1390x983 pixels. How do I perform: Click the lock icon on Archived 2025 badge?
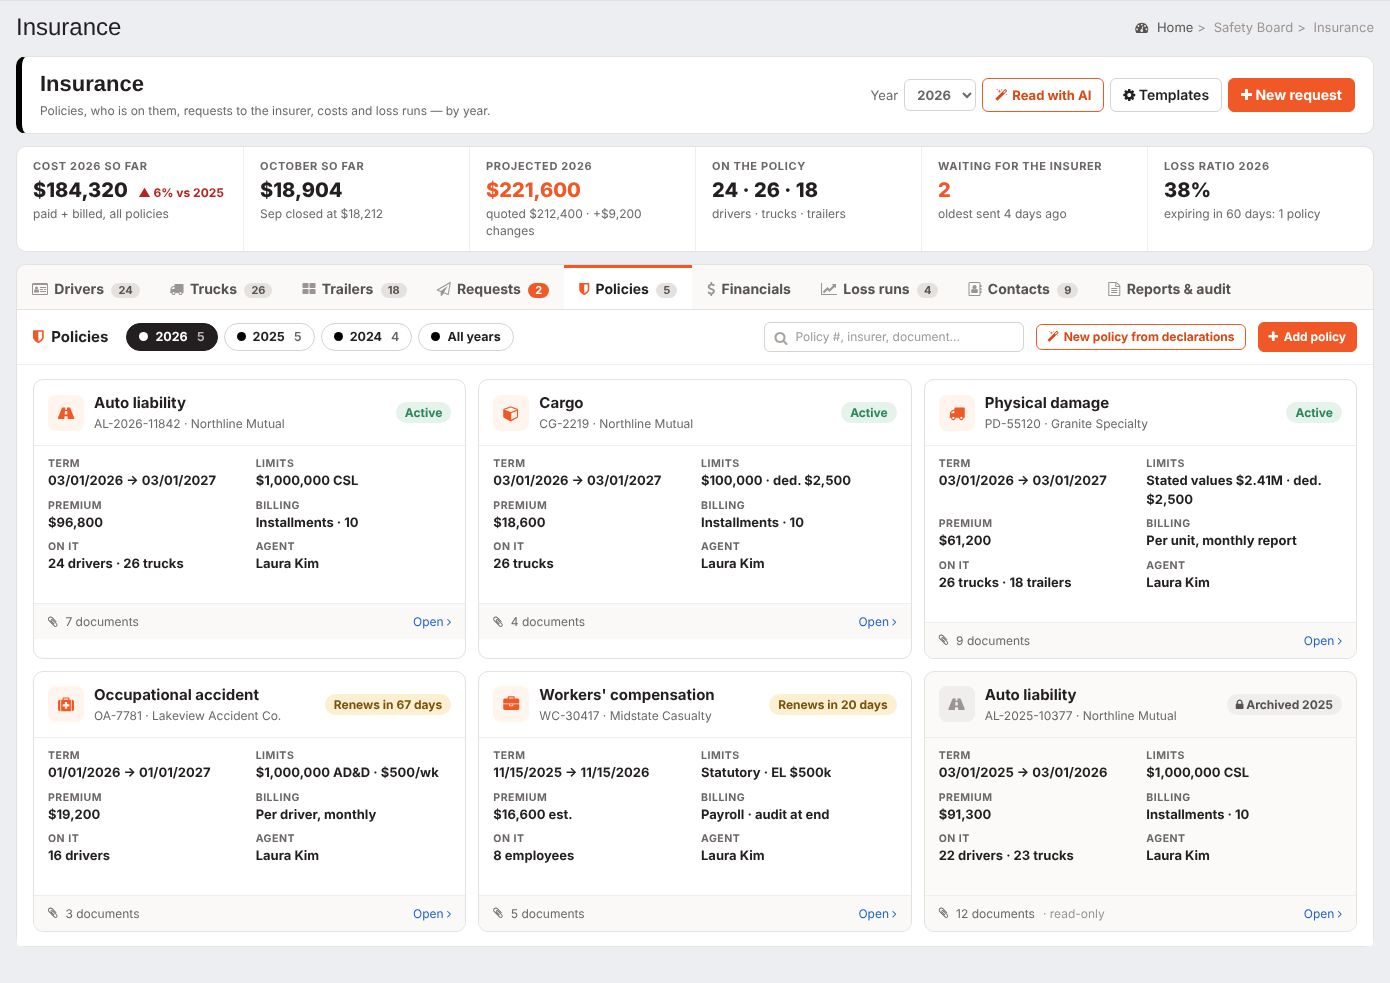click(1240, 705)
